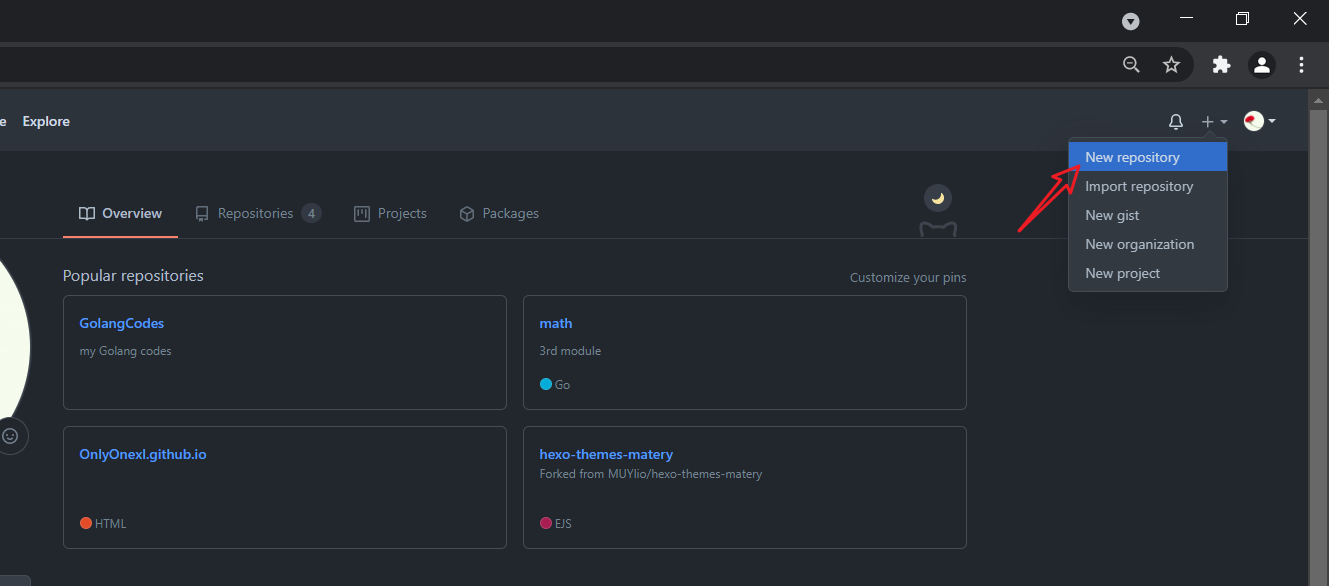
Task: Click the set status smiley icon
Action: pyautogui.click(x=10, y=436)
